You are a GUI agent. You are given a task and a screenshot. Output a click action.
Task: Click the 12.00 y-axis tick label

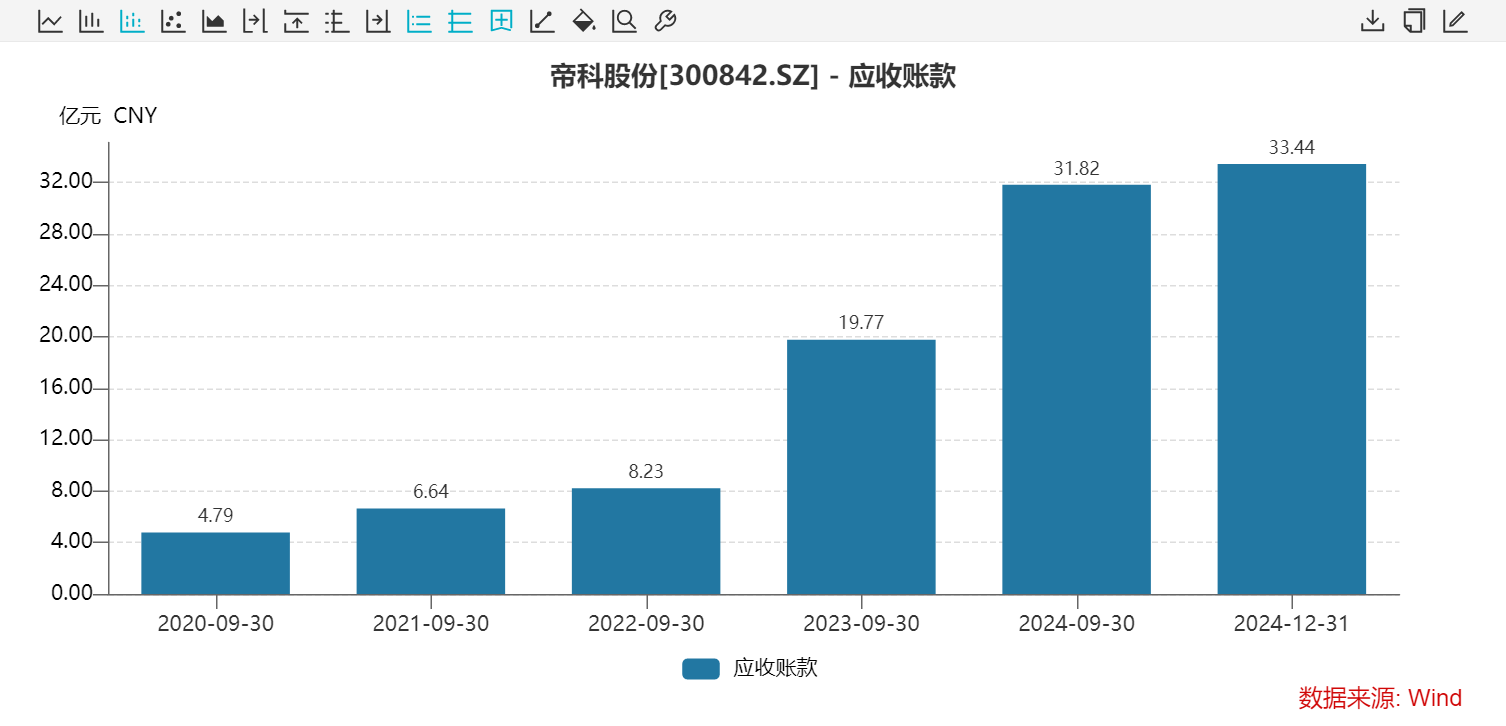(64, 439)
